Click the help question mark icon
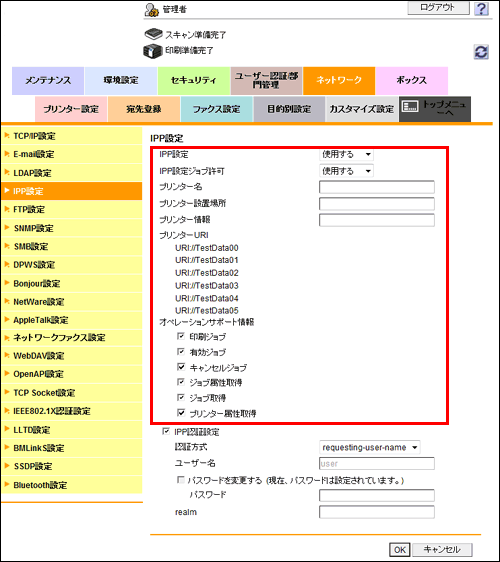Image resolution: width=500 pixels, height=562 pixels. [481, 8]
